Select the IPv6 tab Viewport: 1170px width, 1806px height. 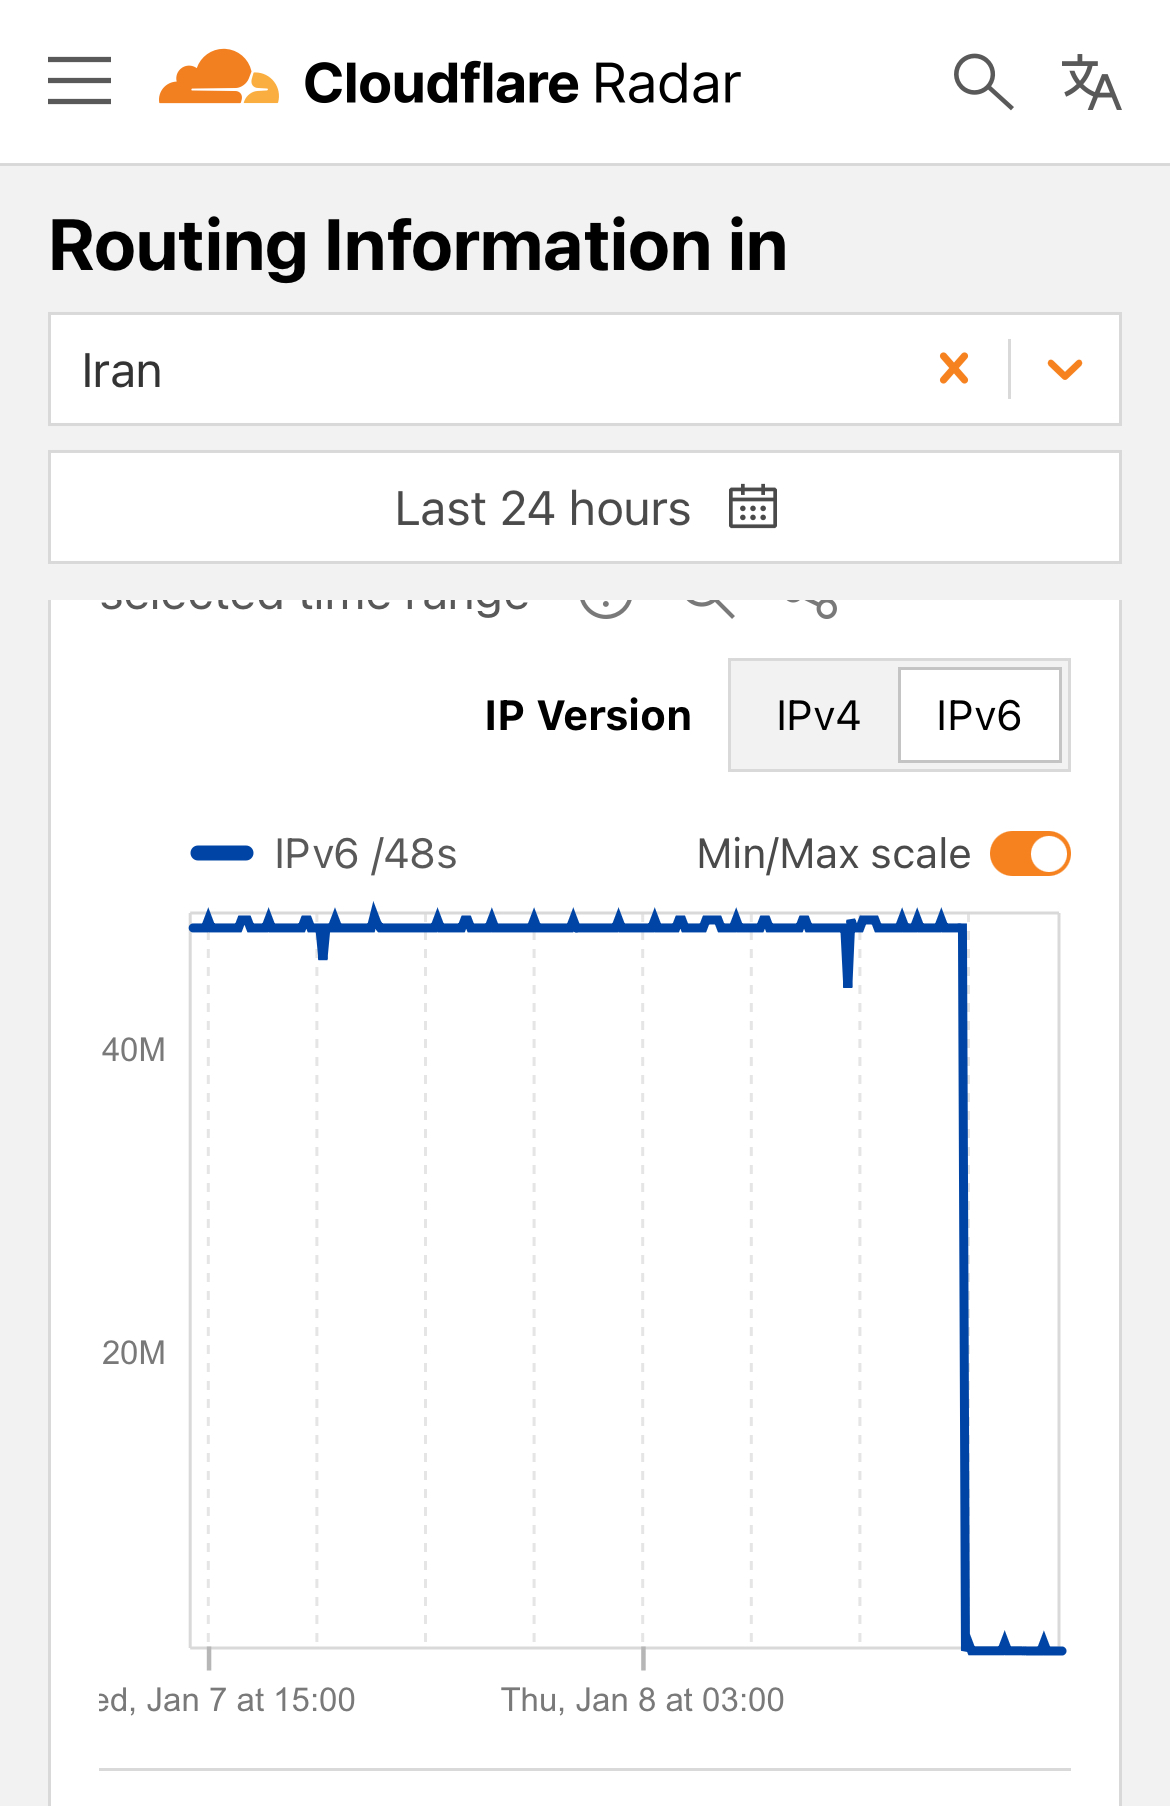click(978, 716)
